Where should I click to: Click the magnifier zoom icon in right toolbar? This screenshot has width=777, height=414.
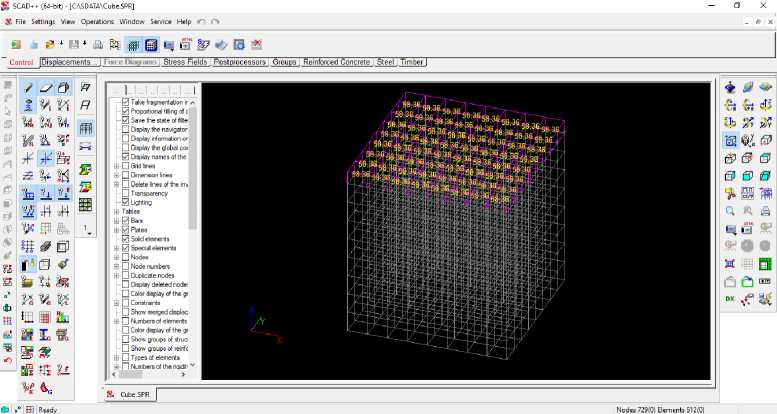(x=730, y=211)
